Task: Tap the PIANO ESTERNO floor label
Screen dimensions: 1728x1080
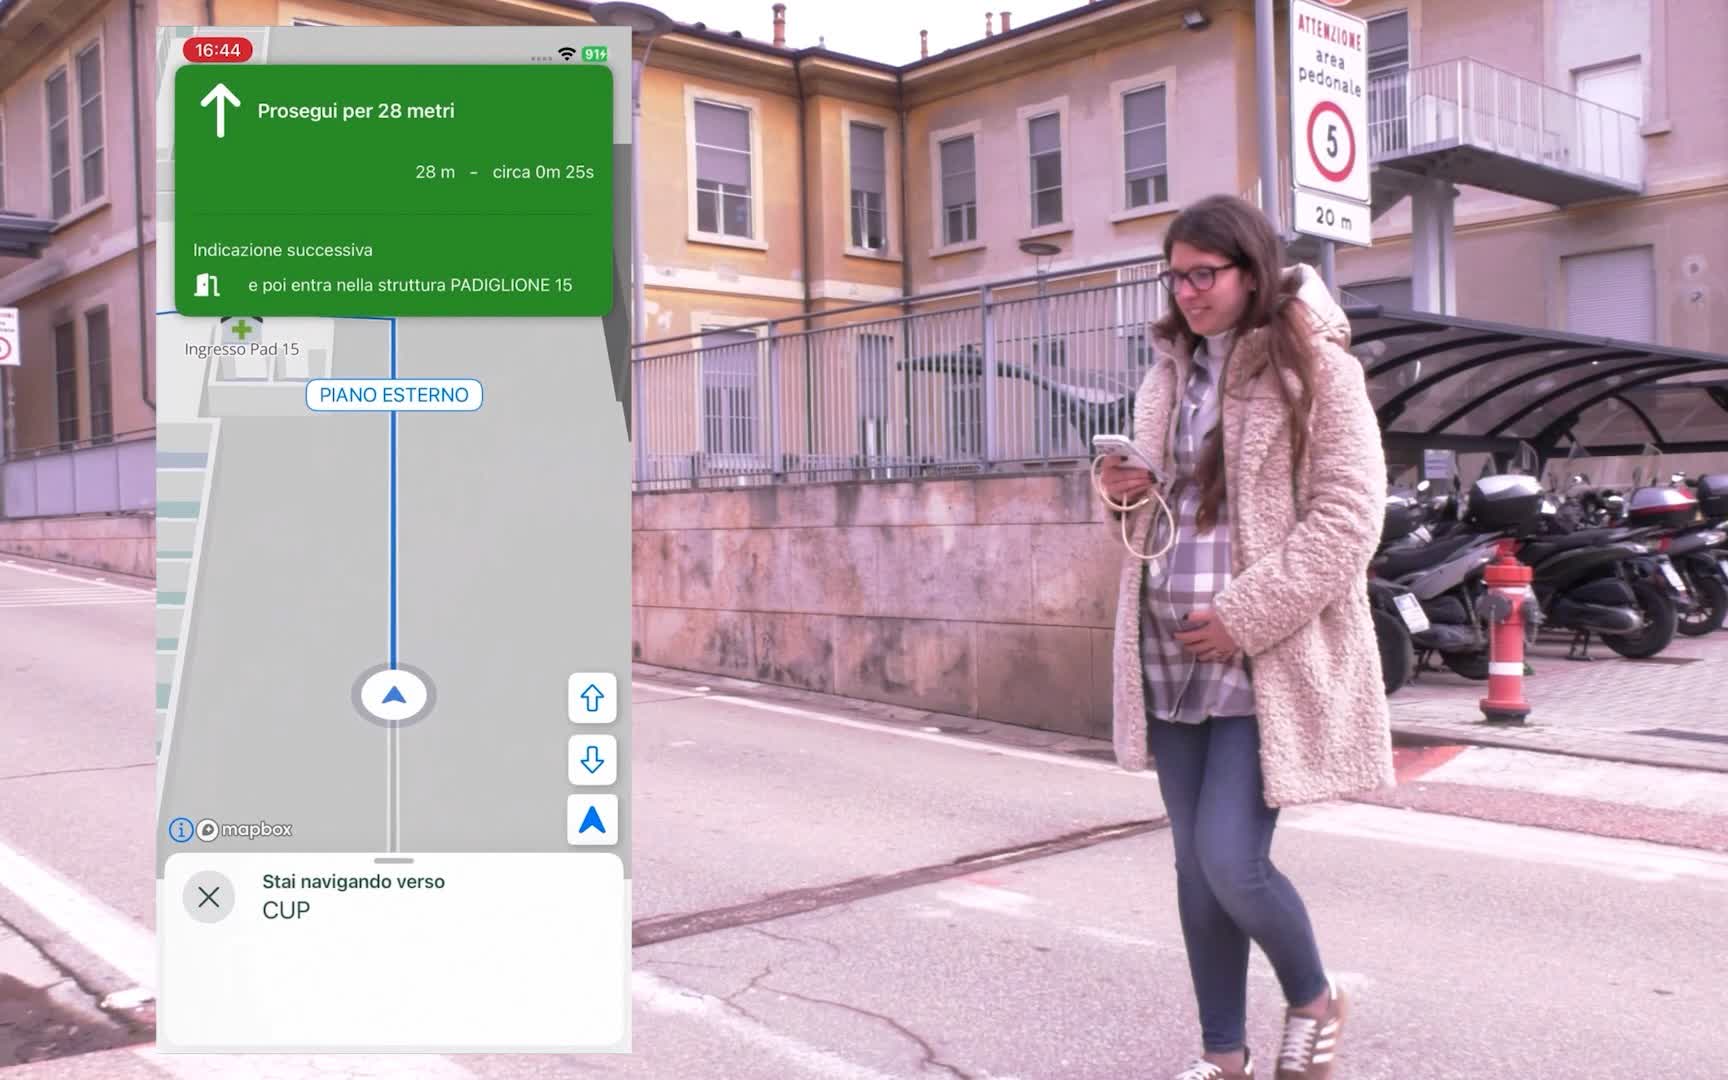Action: point(394,395)
